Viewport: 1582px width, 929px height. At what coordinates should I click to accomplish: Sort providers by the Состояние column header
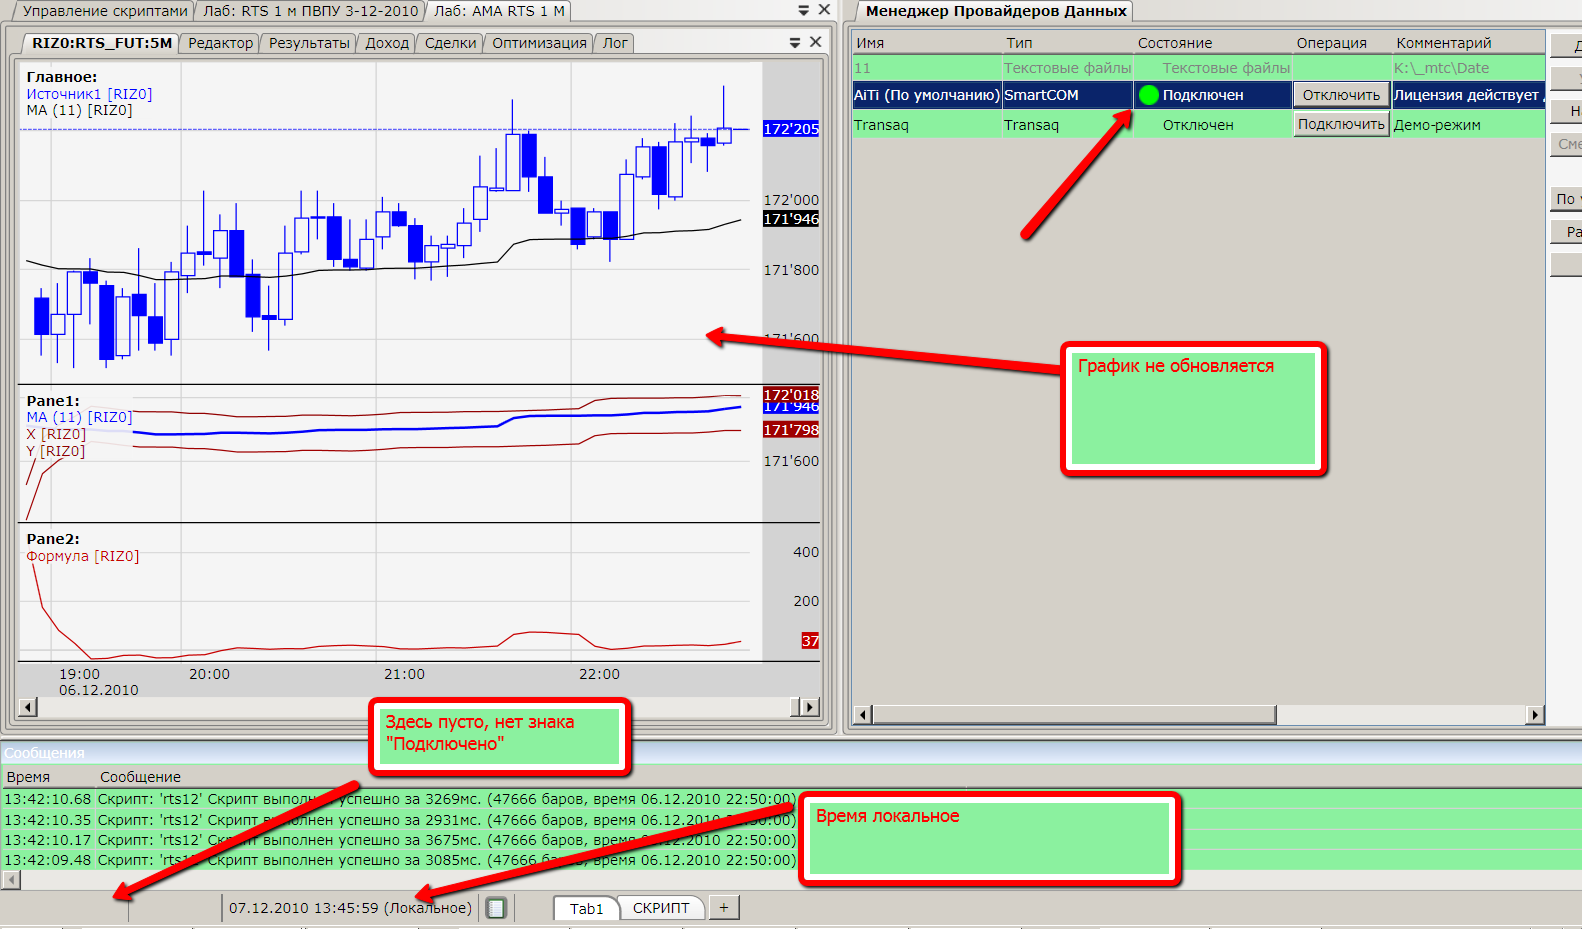pyautogui.click(x=1174, y=43)
